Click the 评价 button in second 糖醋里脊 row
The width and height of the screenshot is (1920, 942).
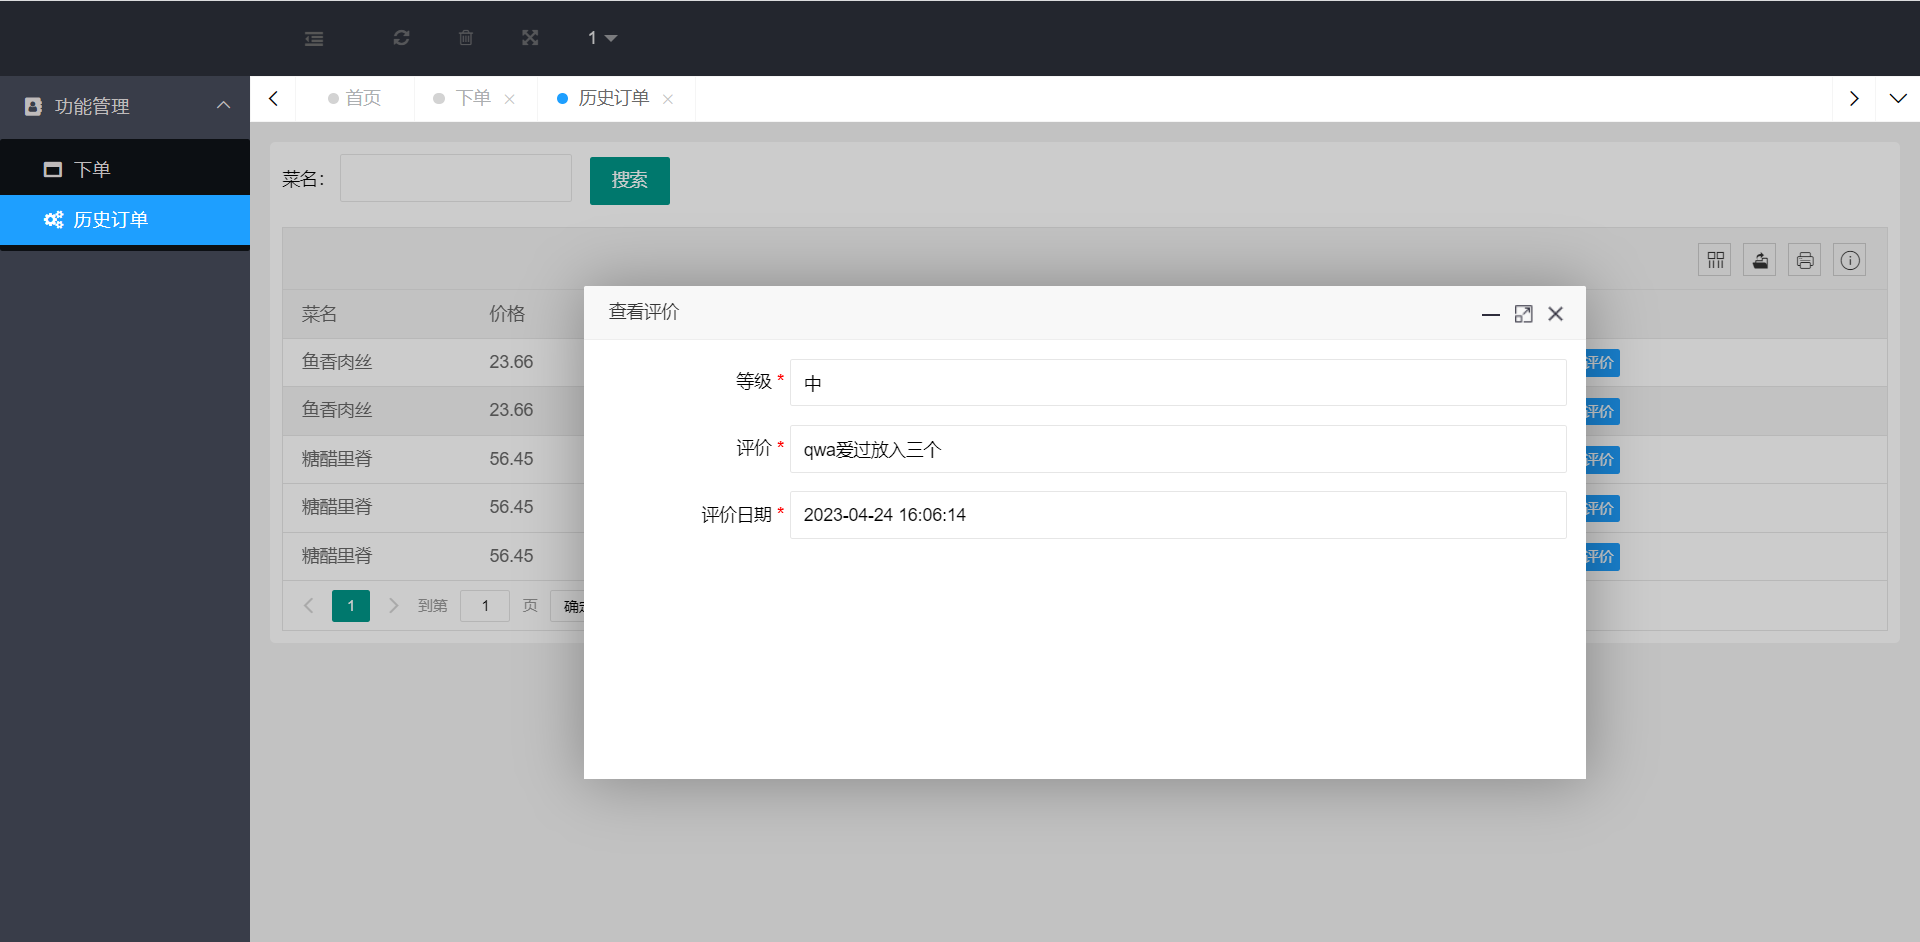click(x=1602, y=508)
